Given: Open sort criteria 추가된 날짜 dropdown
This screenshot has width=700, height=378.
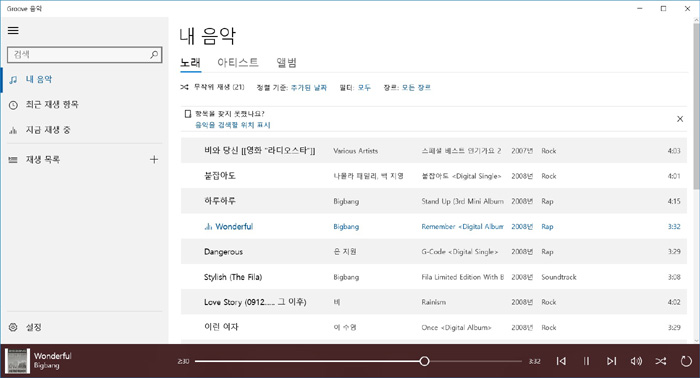Looking at the screenshot, I should click(309, 87).
